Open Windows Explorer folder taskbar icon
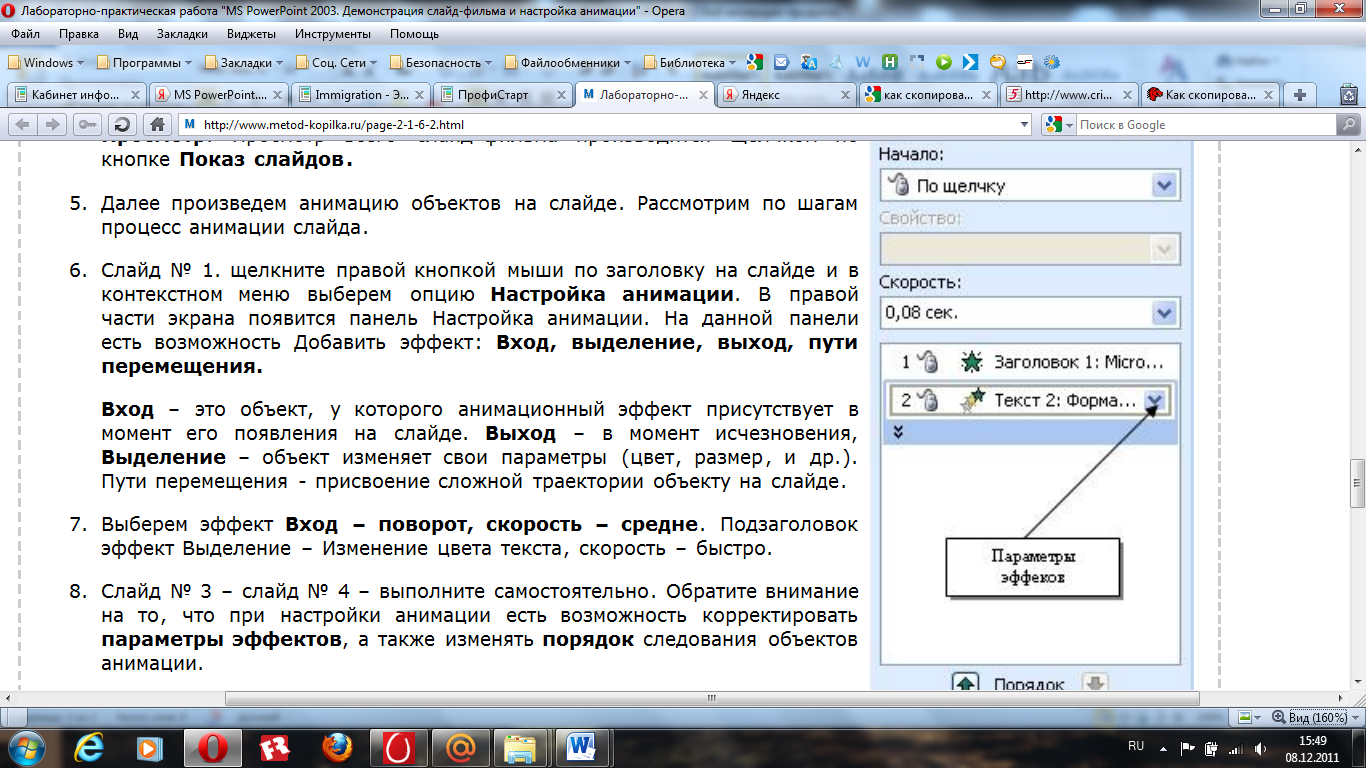 (521, 747)
